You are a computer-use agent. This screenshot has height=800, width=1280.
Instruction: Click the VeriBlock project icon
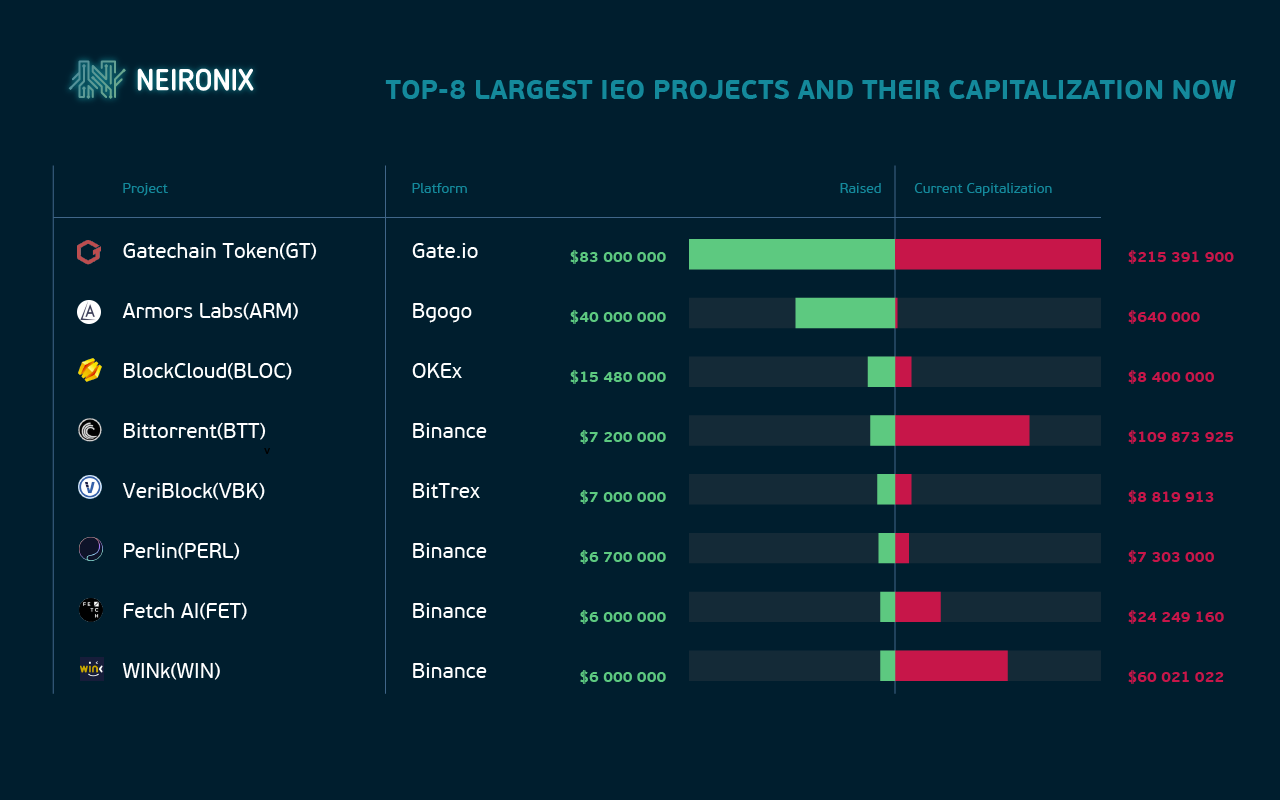point(89,488)
